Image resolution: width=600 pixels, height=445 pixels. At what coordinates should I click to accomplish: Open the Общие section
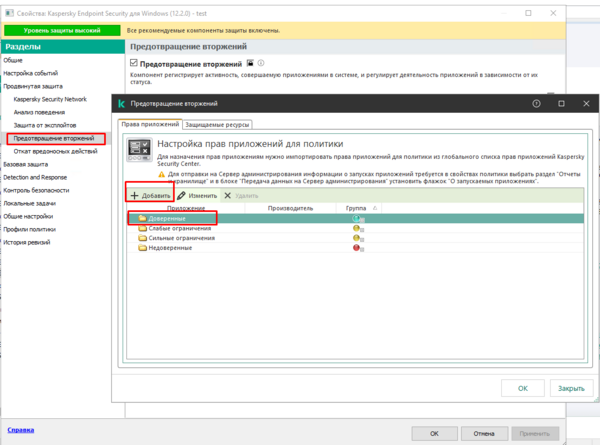pyautogui.click(x=13, y=60)
